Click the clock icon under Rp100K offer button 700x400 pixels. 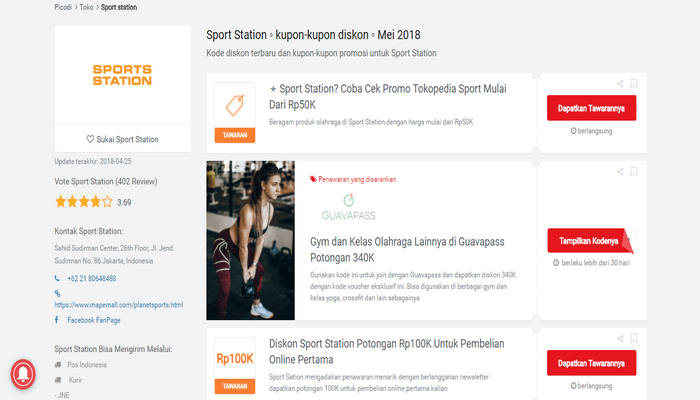[x=573, y=386]
